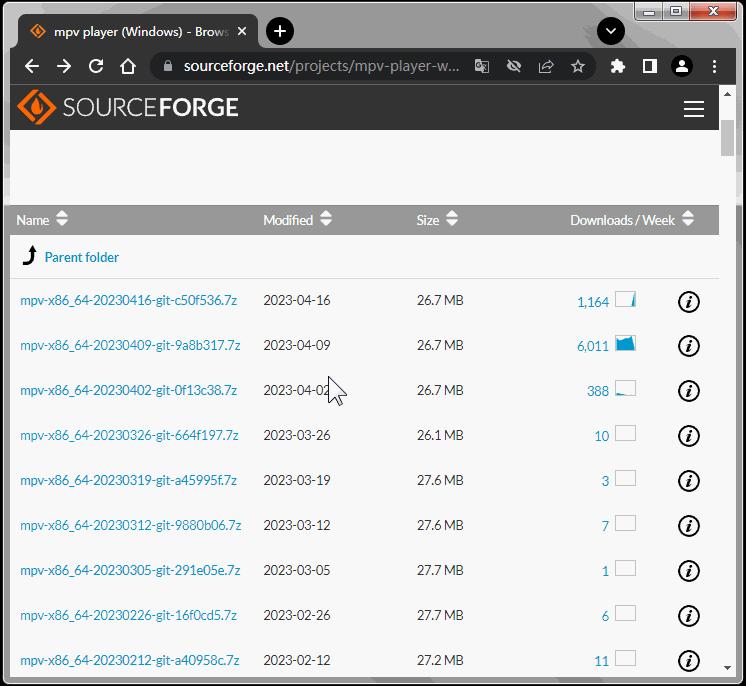
Task: Share this page via share icon
Action: coord(546,66)
